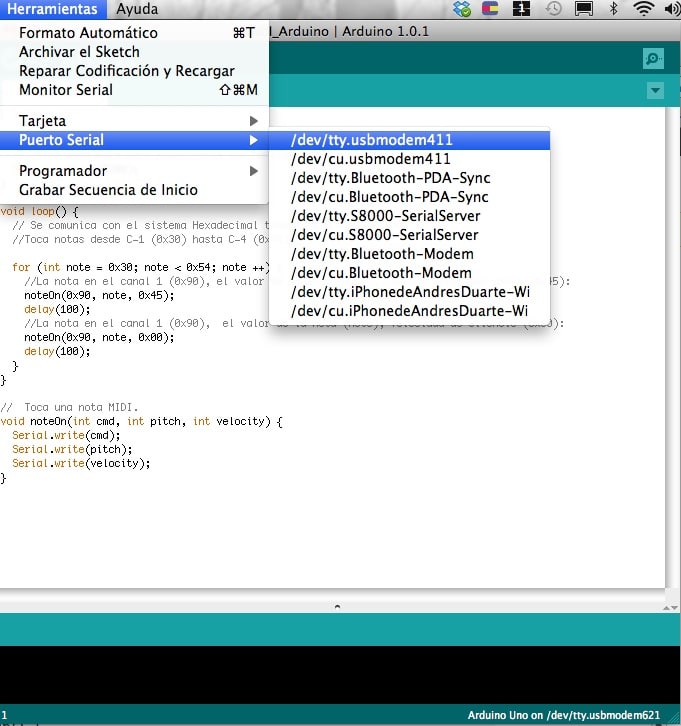
Task: Click the Bluetooth status icon
Action: pos(614,9)
